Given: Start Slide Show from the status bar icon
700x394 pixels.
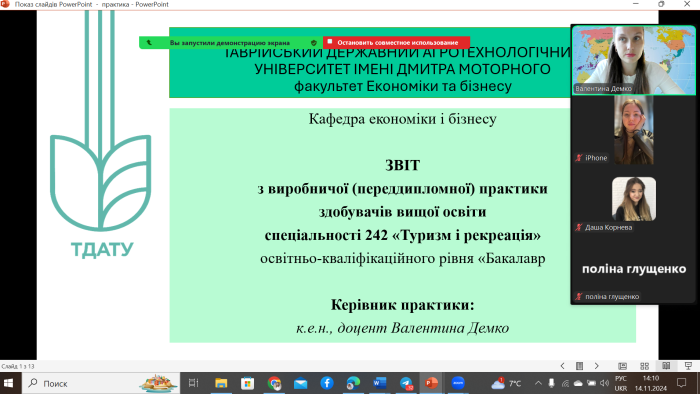Looking at the screenshot, I should (x=688, y=366).
